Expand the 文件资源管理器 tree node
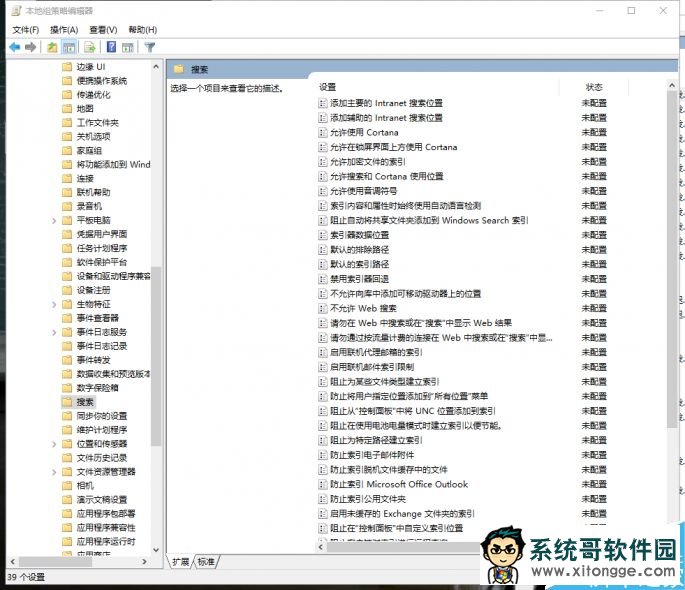685x590 pixels. pos(53,471)
